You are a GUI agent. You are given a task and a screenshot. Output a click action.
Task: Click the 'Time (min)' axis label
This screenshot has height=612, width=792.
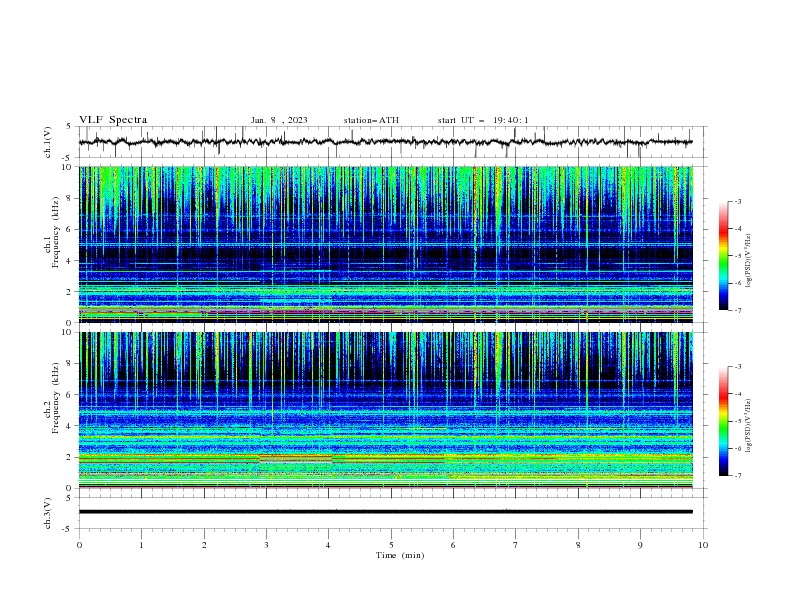point(400,555)
